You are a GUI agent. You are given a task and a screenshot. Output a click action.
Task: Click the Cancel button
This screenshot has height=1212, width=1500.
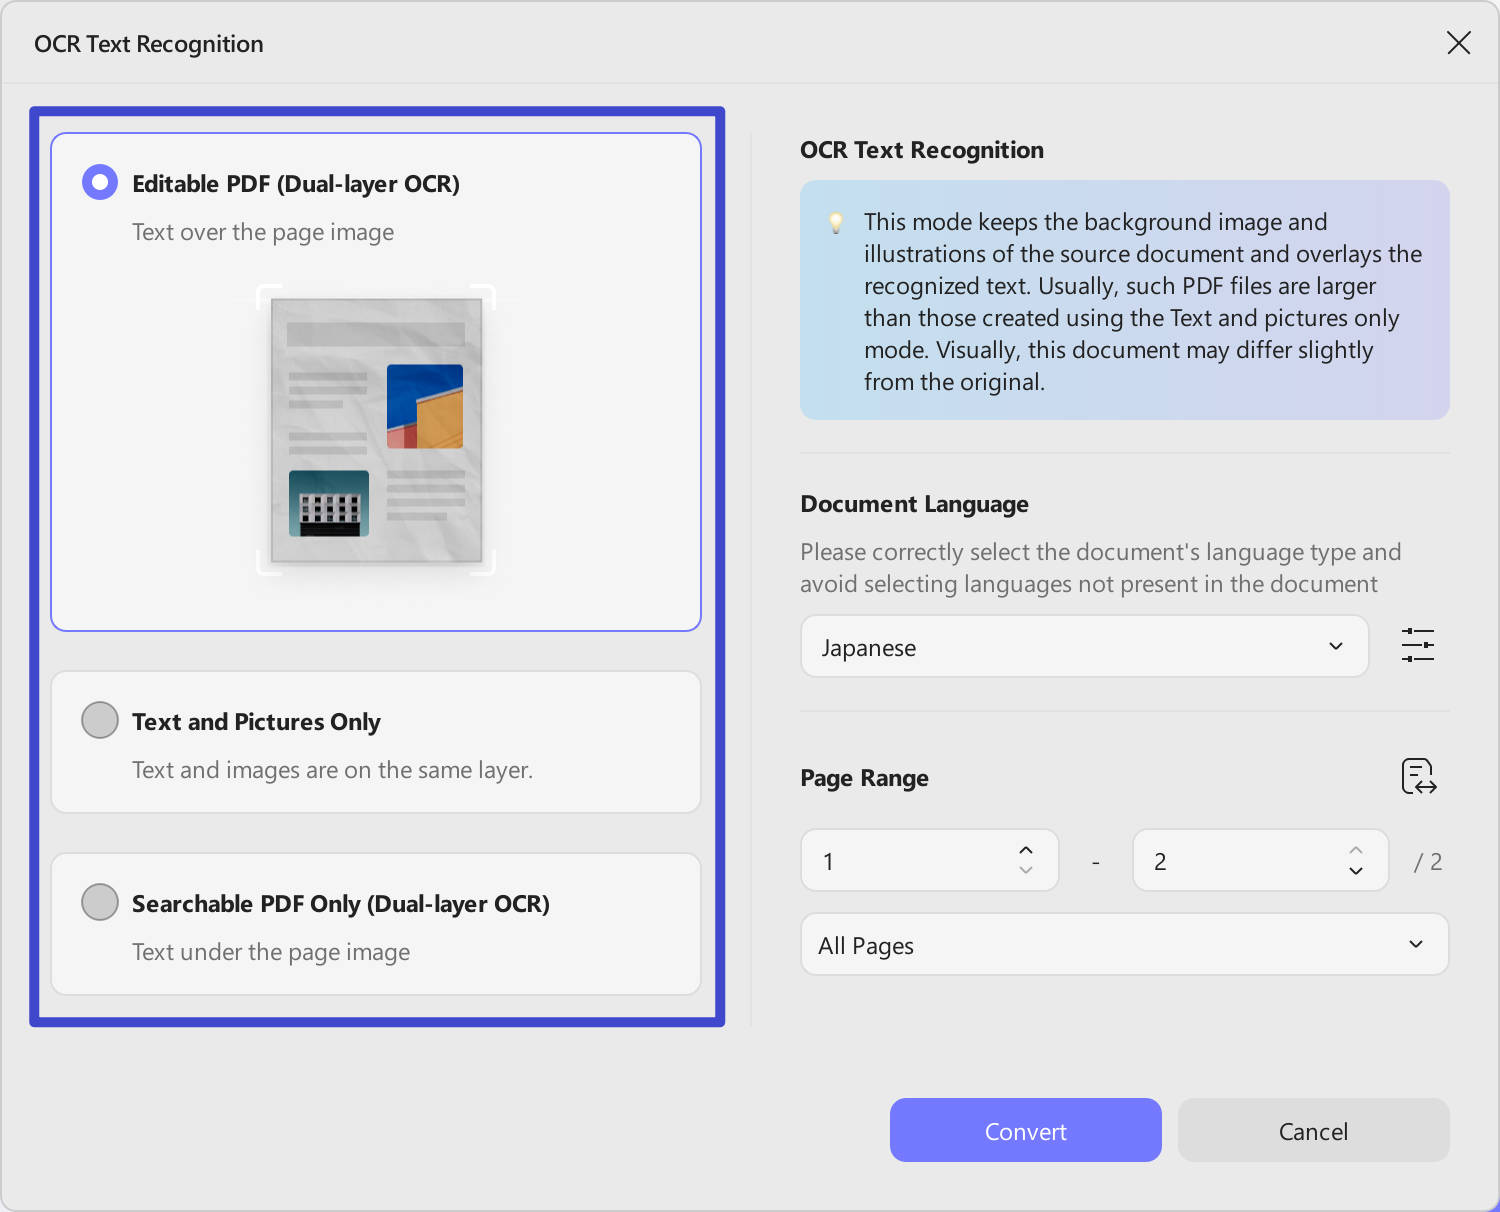[1314, 1131]
